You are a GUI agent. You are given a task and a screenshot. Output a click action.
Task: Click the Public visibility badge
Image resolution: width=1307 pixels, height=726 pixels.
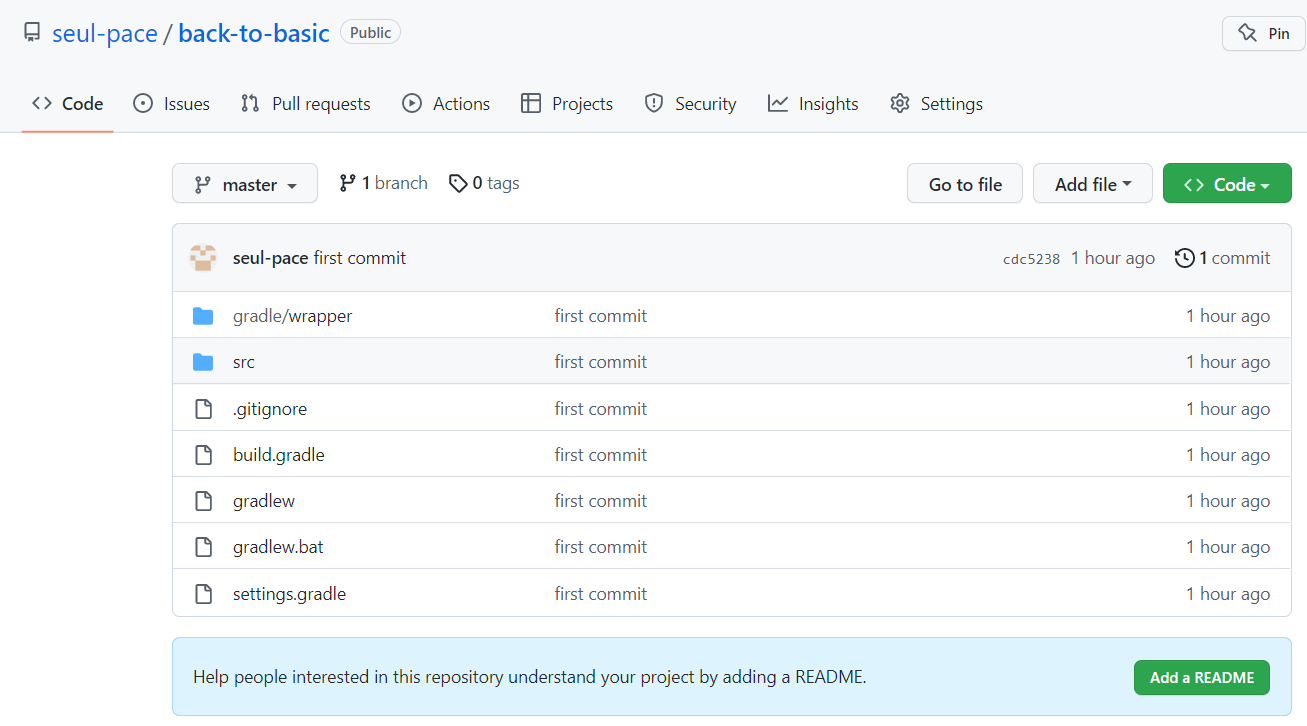point(371,32)
